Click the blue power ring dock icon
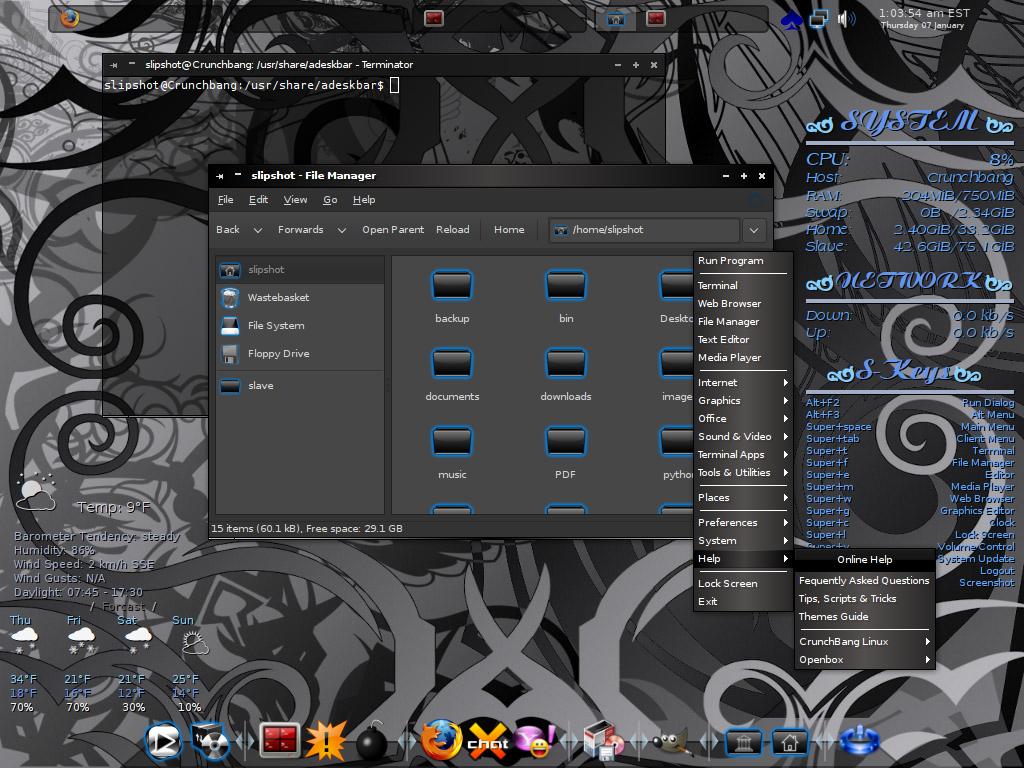Image resolution: width=1024 pixels, height=768 pixels. point(859,741)
